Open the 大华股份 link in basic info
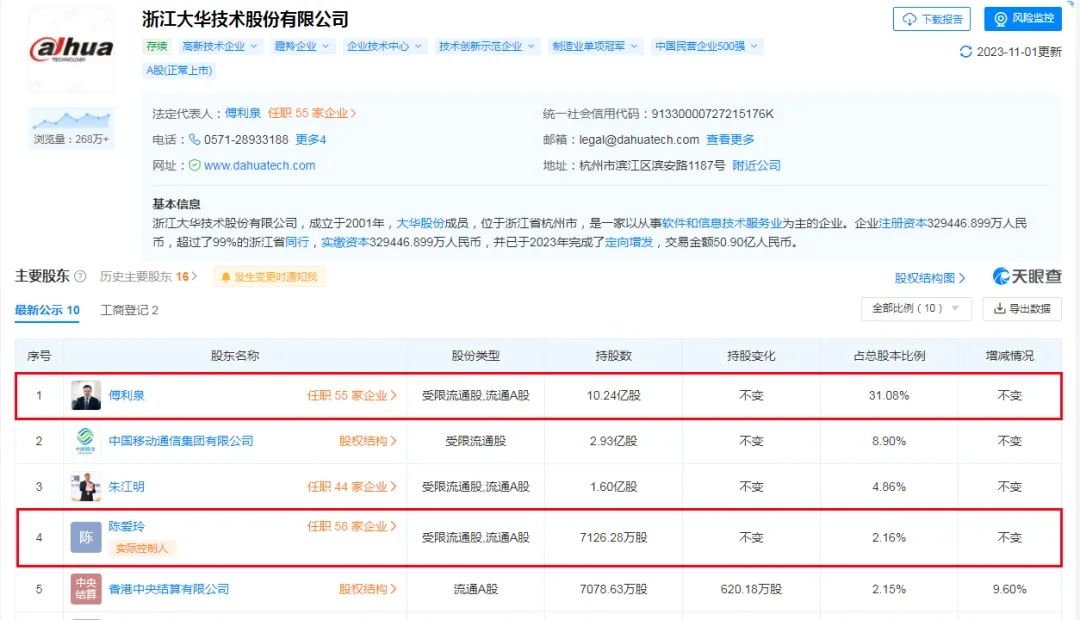 [x=420, y=223]
